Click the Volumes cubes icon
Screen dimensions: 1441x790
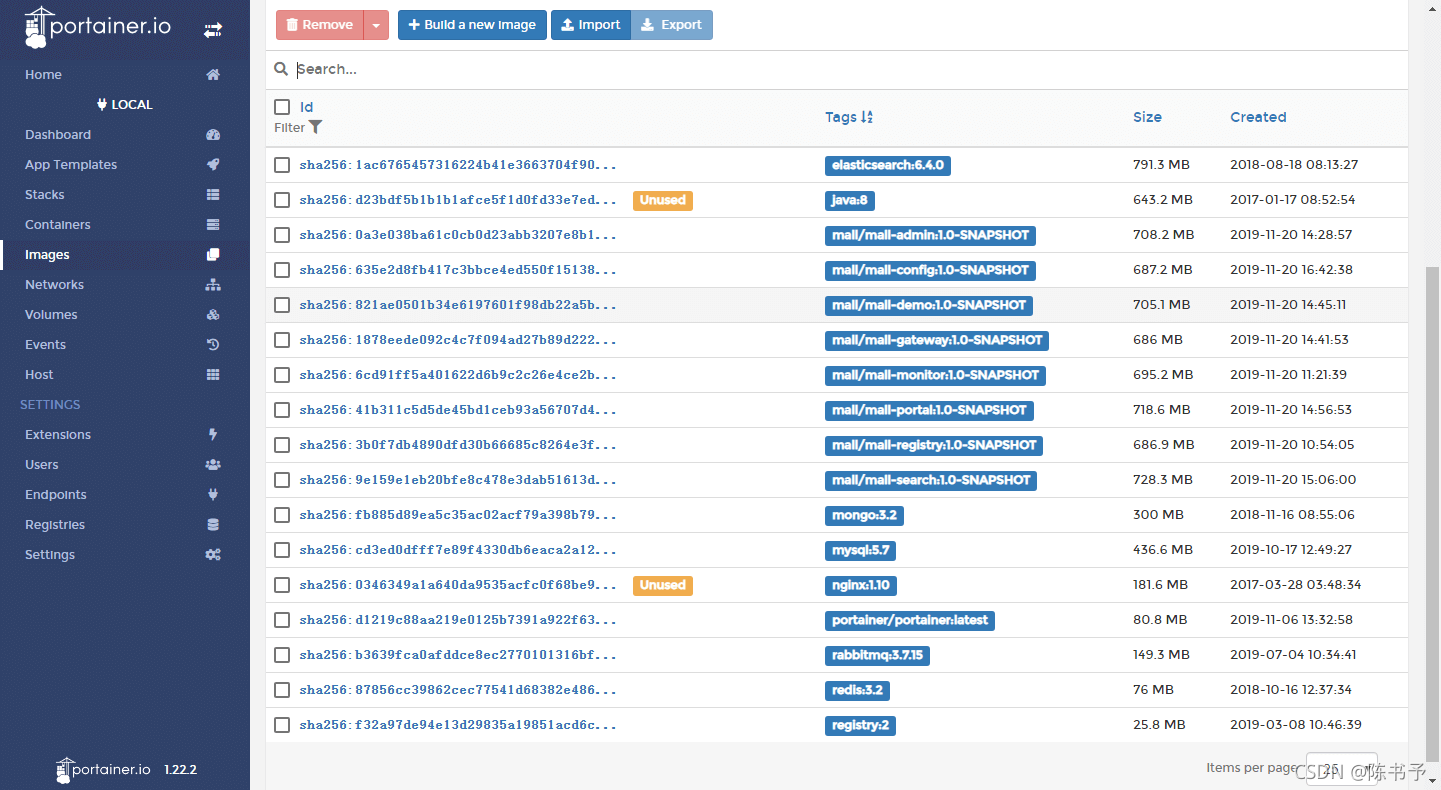(x=213, y=315)
